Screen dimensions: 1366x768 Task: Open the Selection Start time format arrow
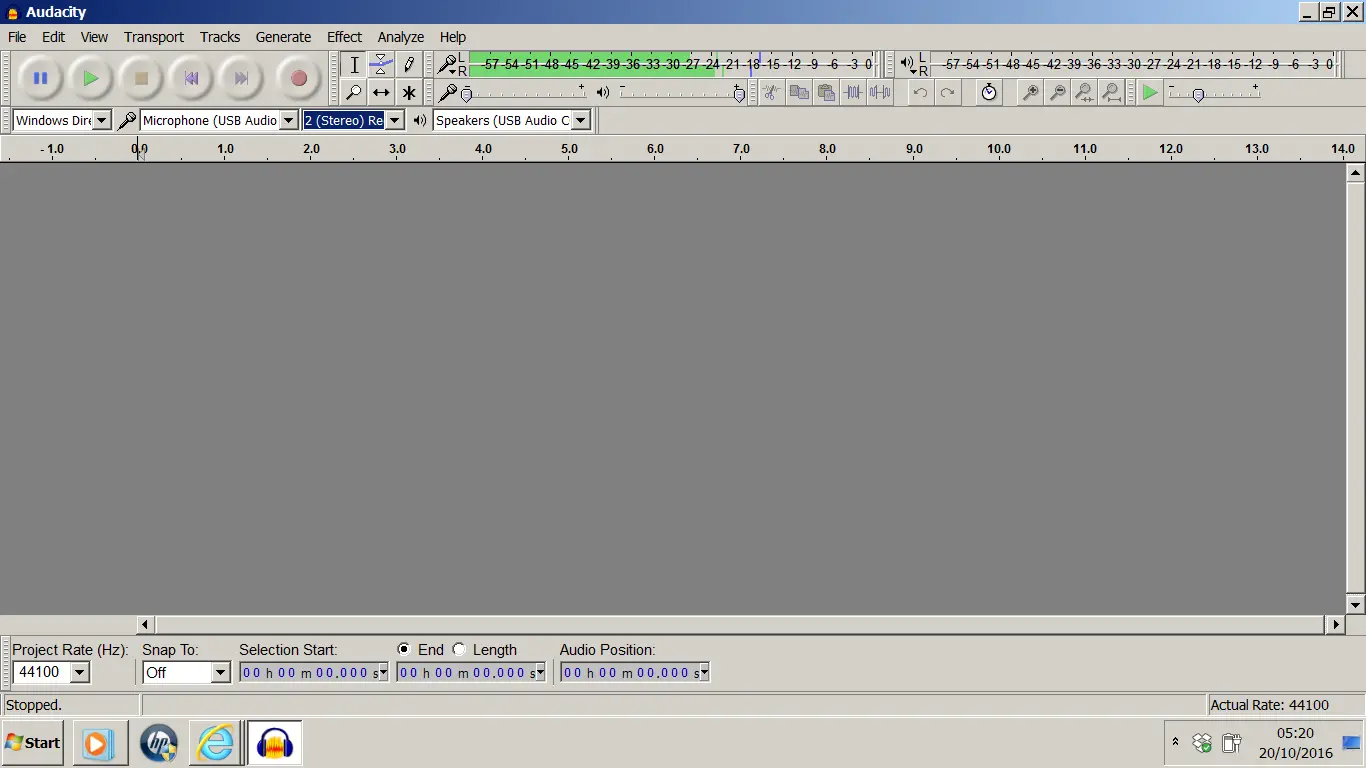[383, 673]
